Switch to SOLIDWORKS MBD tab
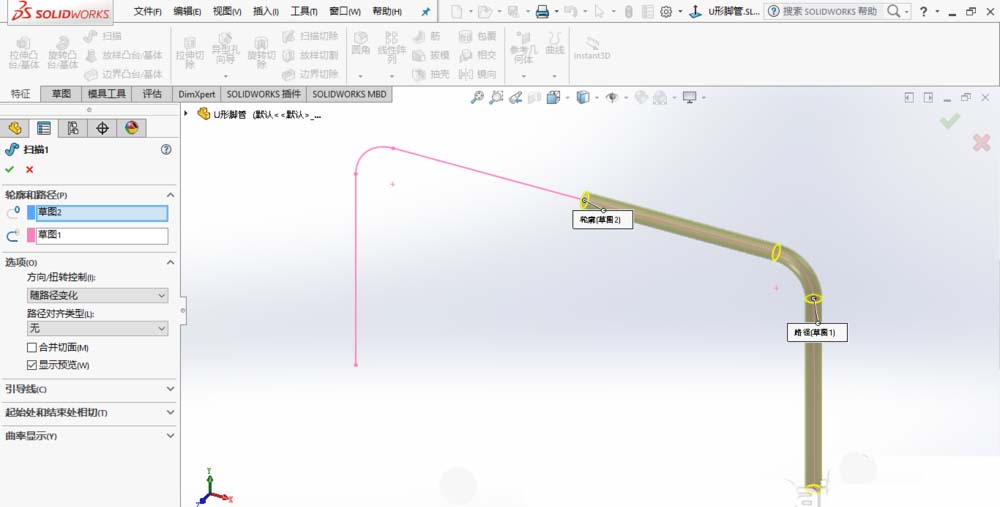The image size is (1000, 507). (x=349, y=94)
